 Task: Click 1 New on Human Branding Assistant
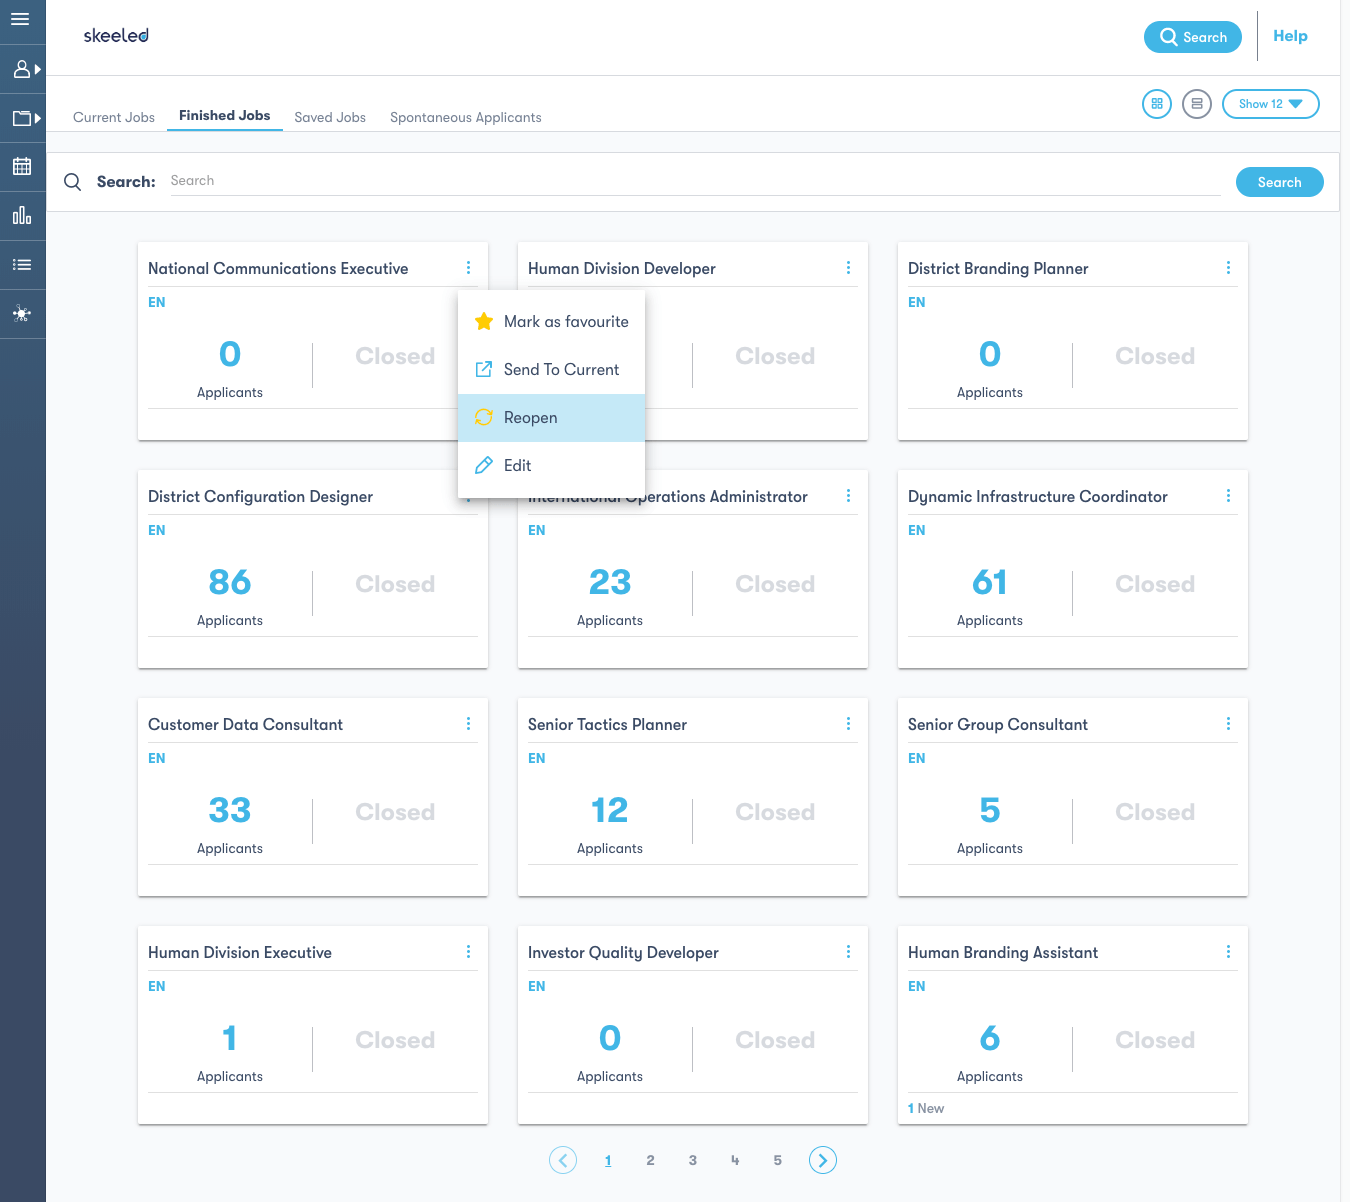coord(926,1108)
